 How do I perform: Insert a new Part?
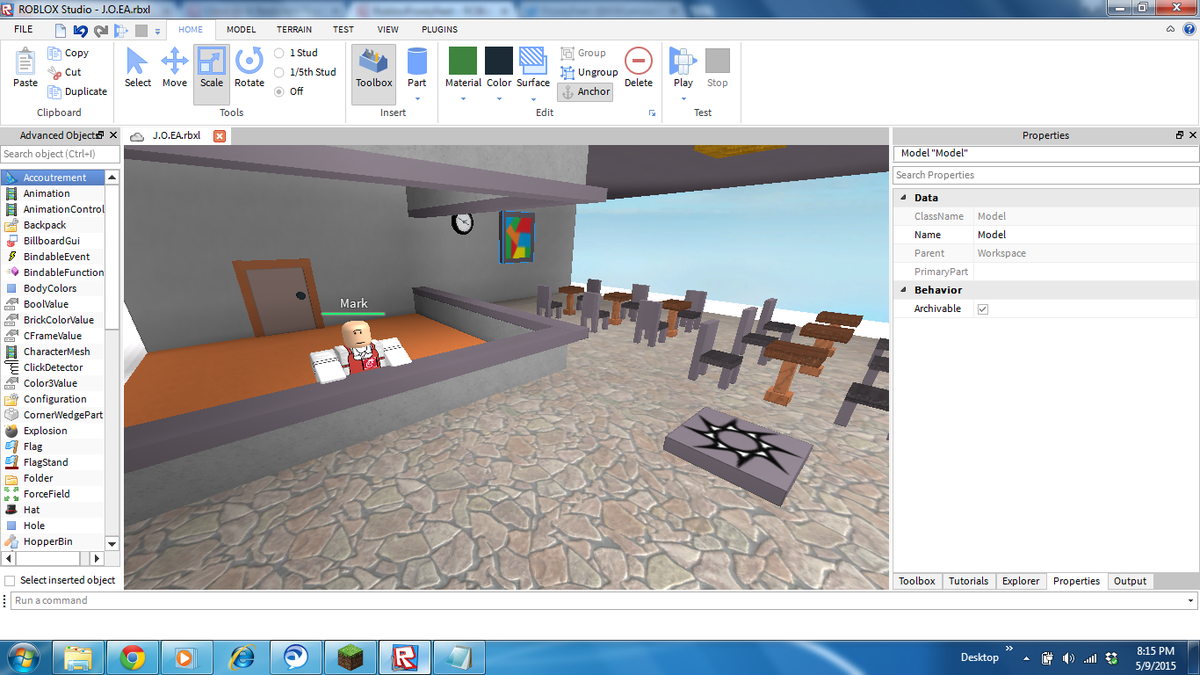pyautogui.click(x=417, y=66)
